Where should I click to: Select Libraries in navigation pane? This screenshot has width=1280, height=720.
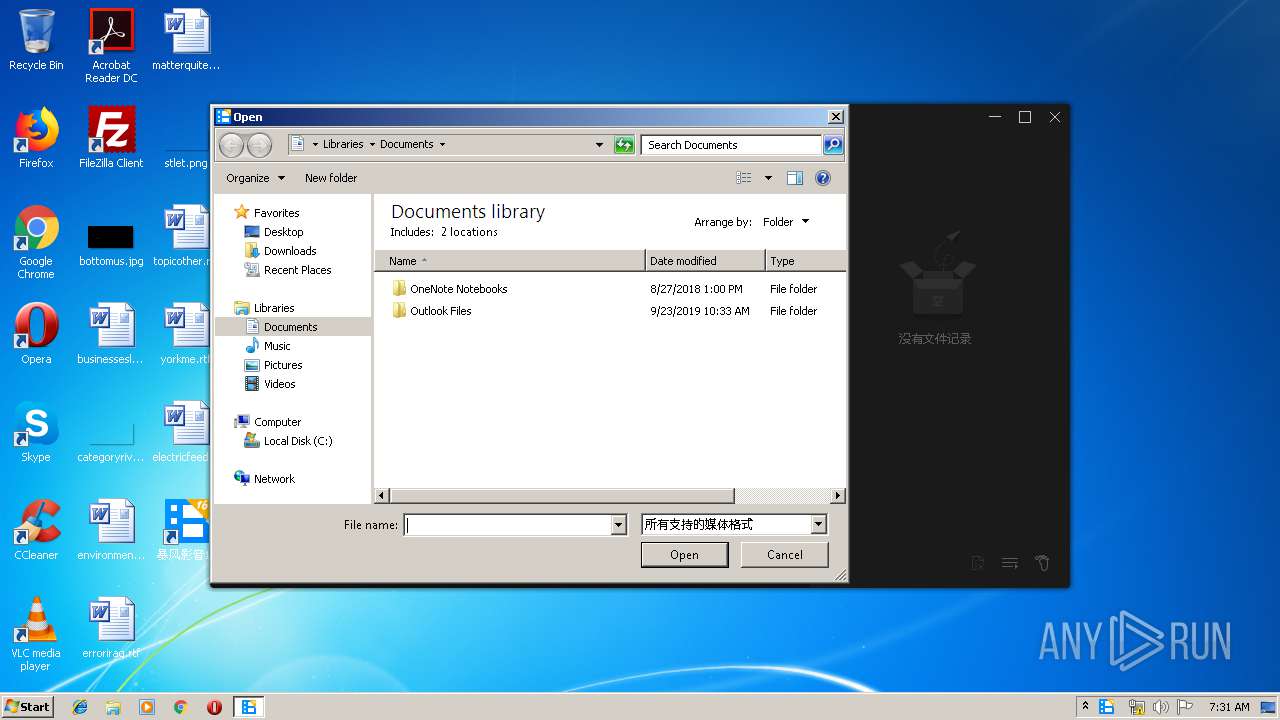[265, 308]
